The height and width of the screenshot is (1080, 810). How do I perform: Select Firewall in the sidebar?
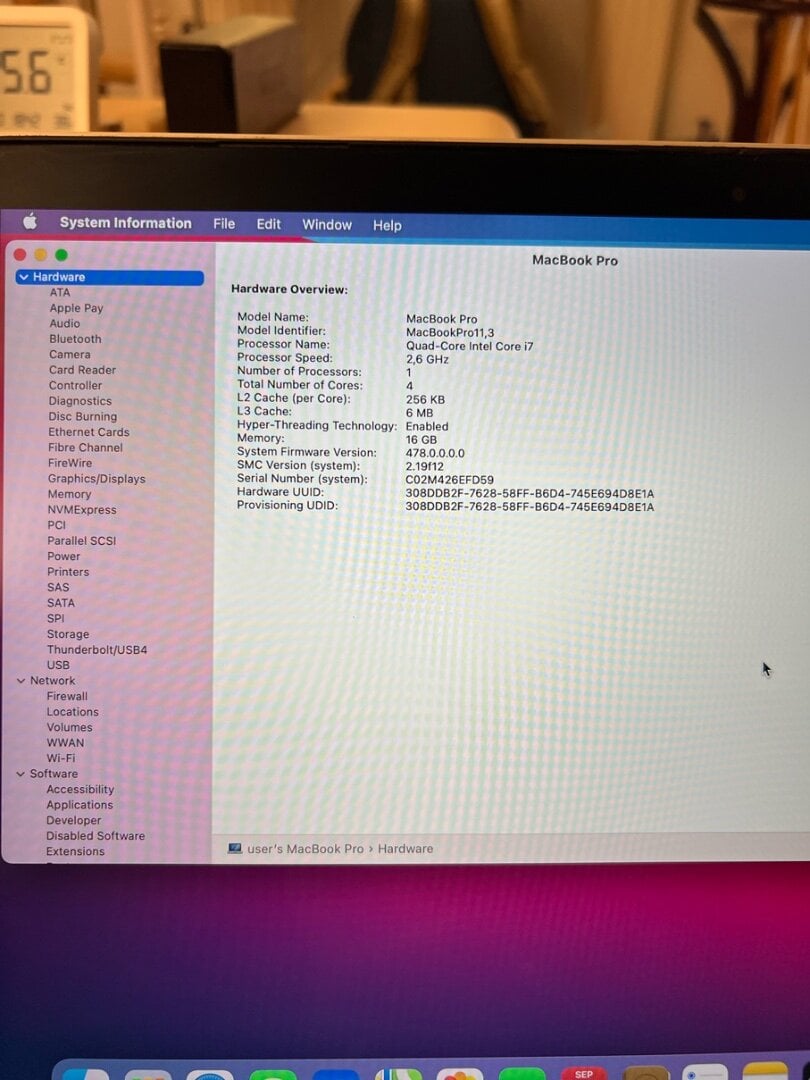68,696
